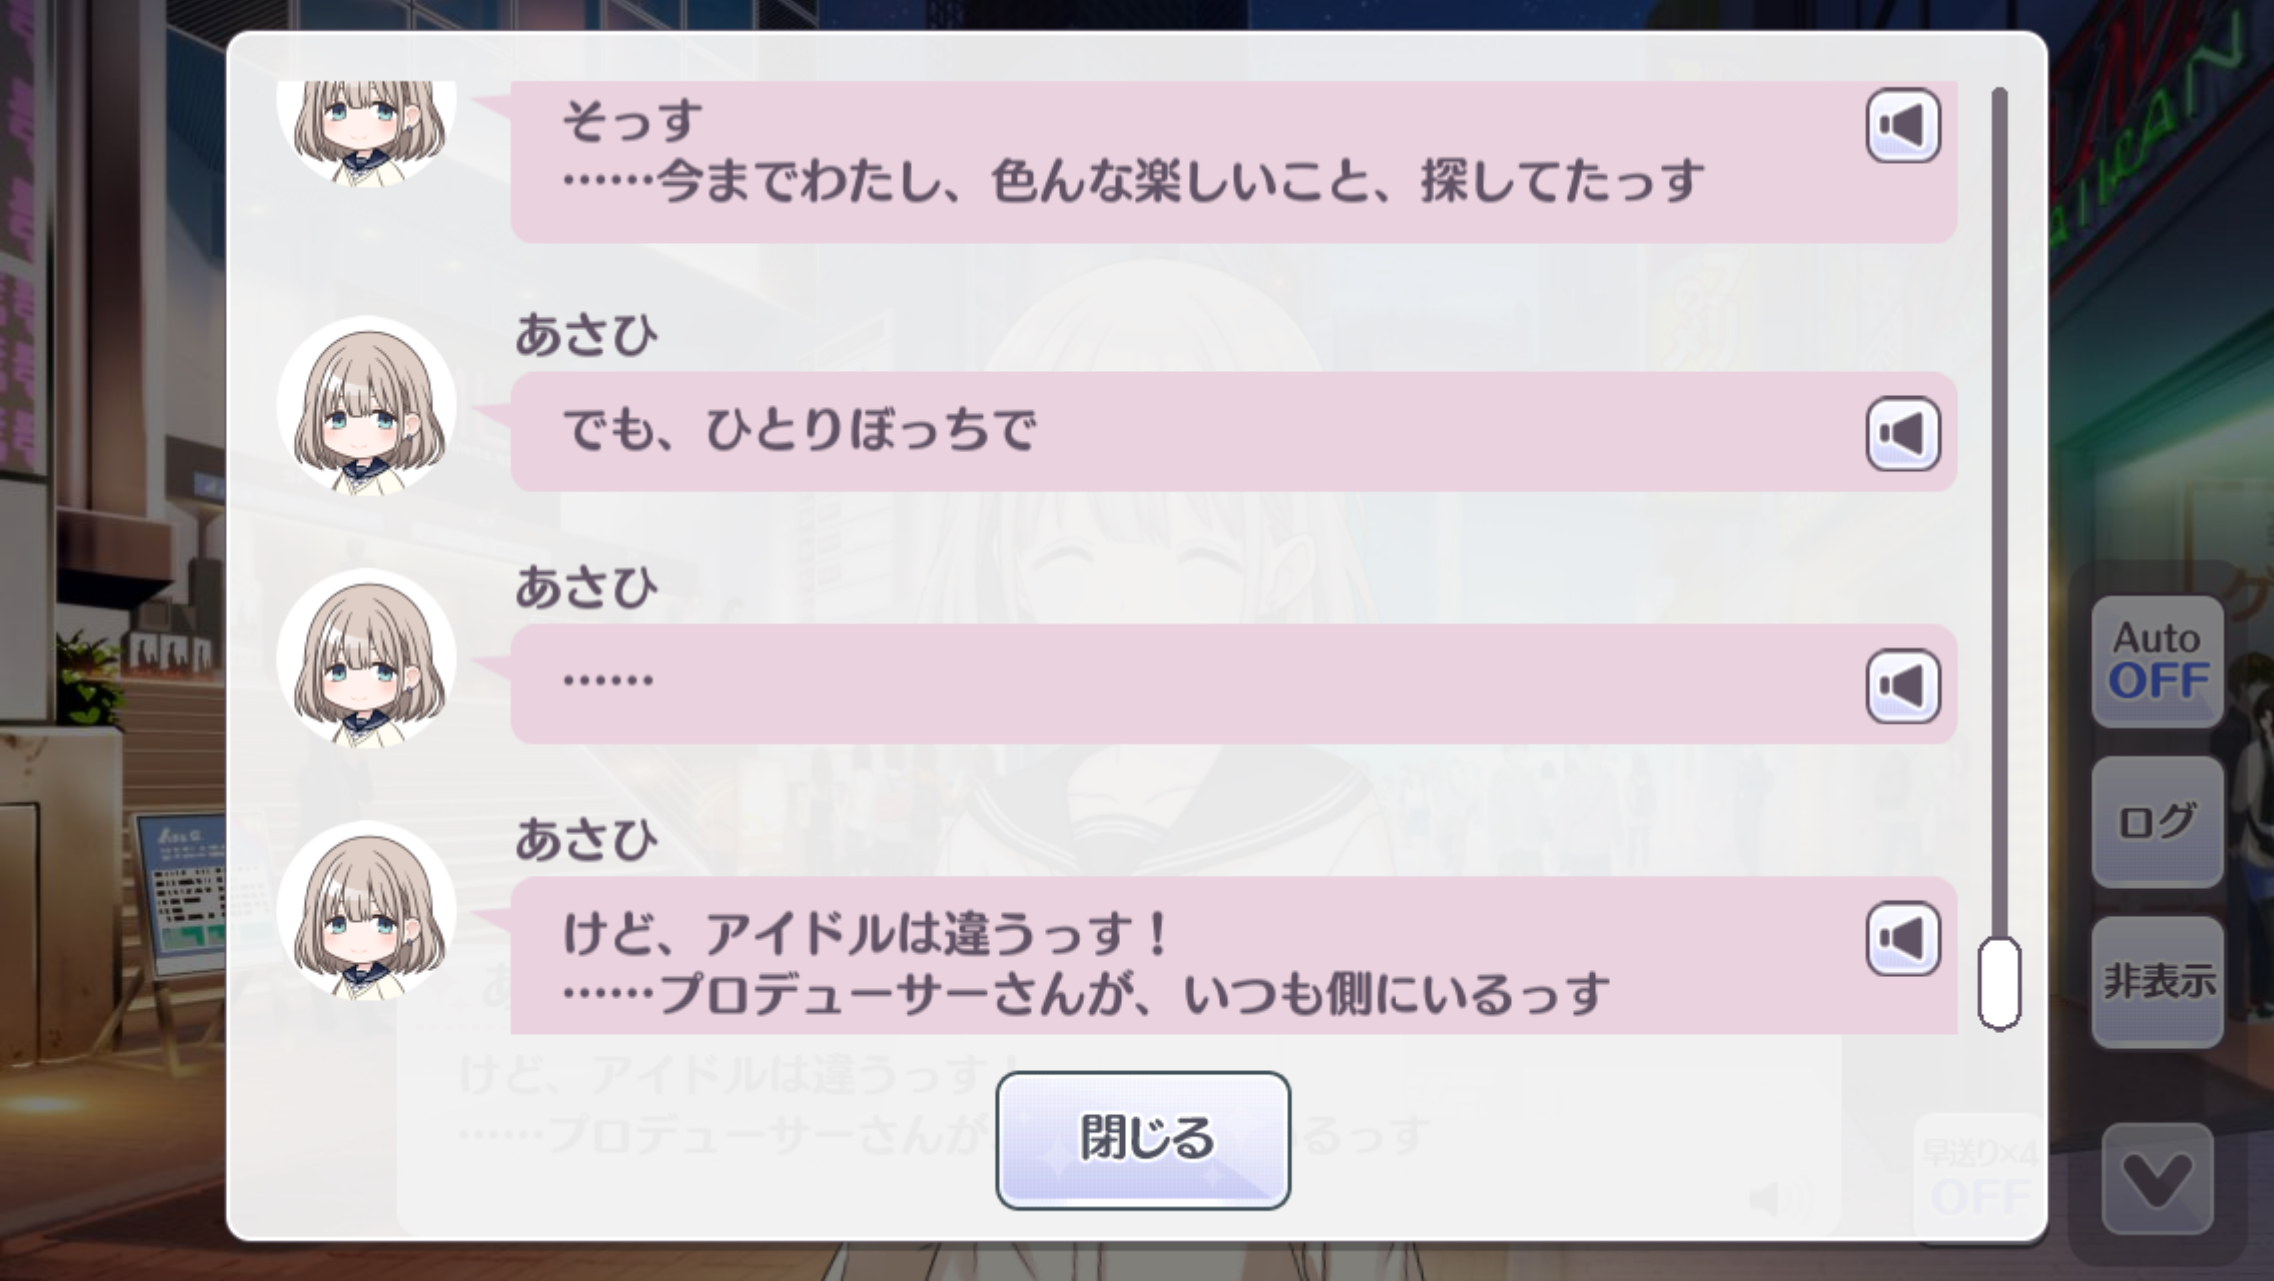The width and height of the screenshot is (2274, 1281).
Task: Click the partially cut-off Asahi avatar at the top of the log
Action: pos(366,132)
